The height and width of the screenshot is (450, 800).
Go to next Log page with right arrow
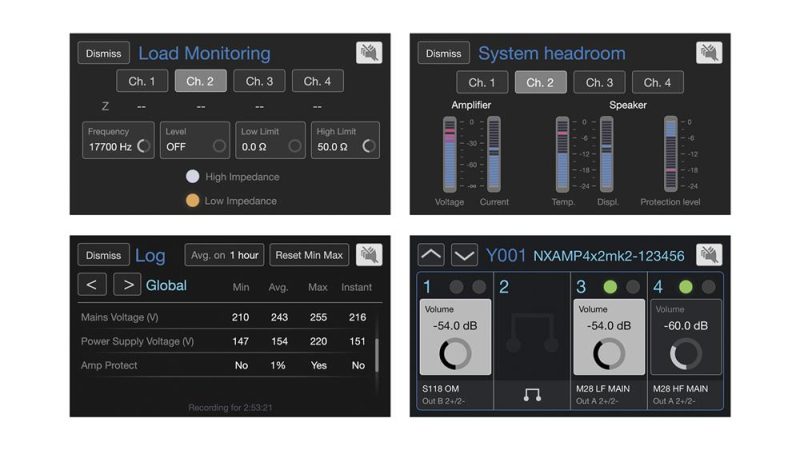(127, 285)
